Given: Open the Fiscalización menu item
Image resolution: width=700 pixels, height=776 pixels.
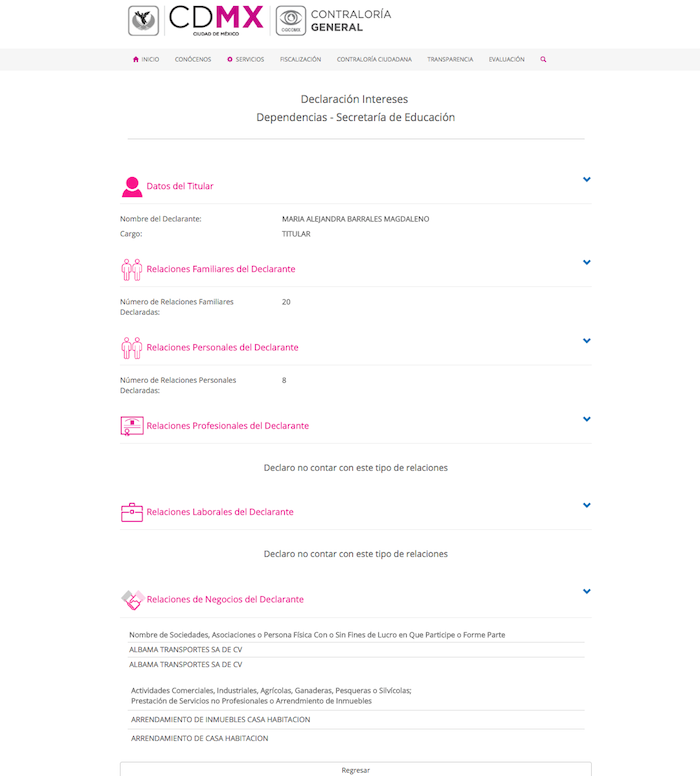Looking at the screenshot, I should pyautogui.click(x=300, y=60).
